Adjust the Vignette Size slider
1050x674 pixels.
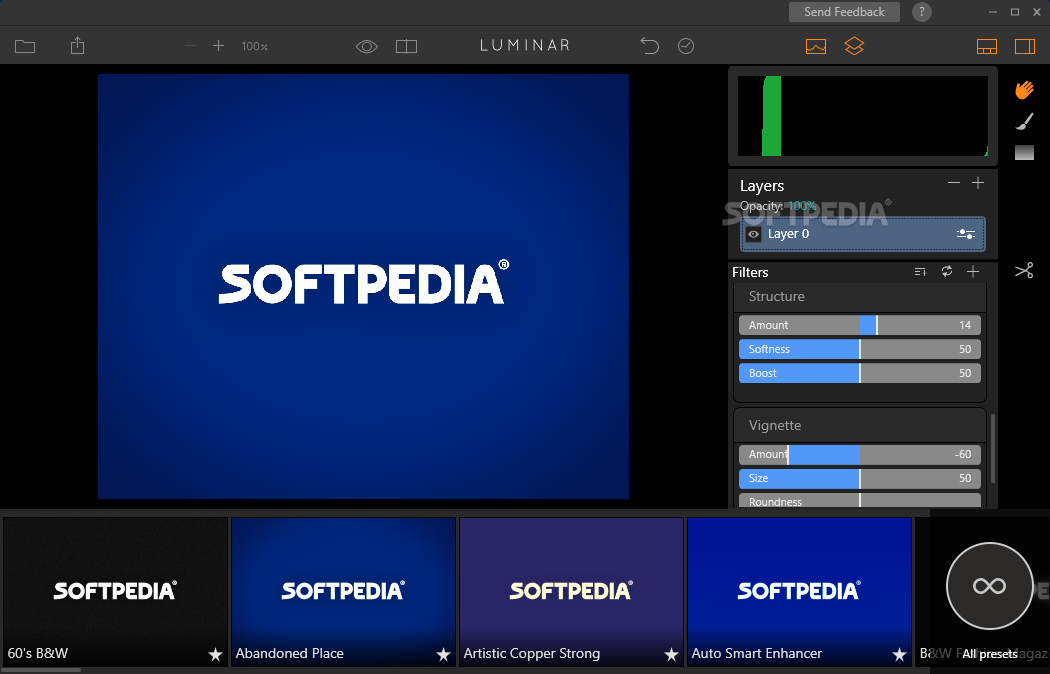(860, 479)
